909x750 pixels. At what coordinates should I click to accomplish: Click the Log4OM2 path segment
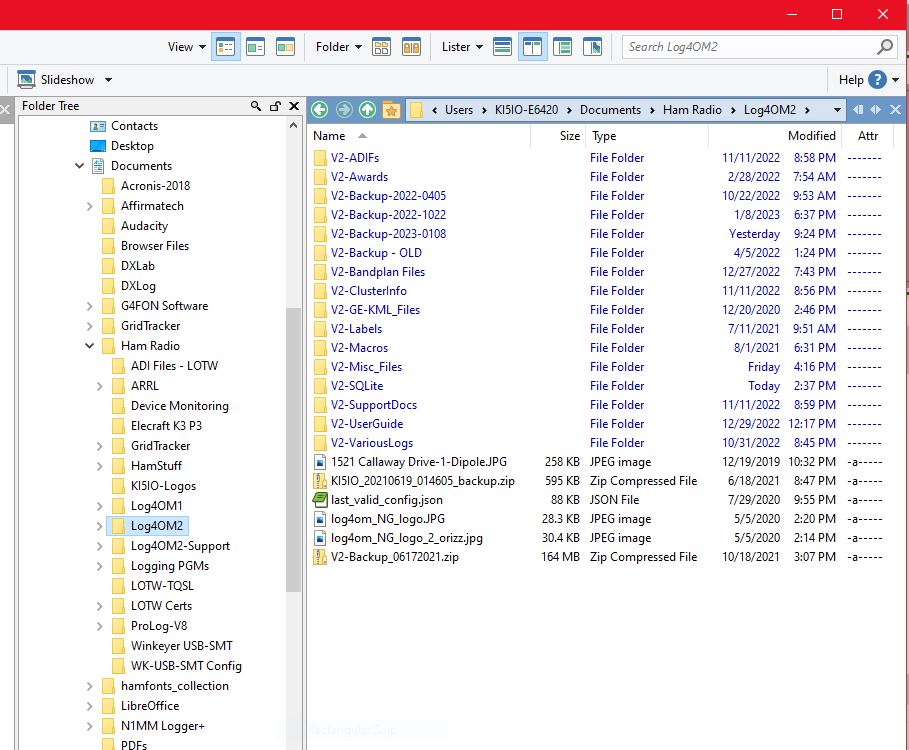(770, 110)
